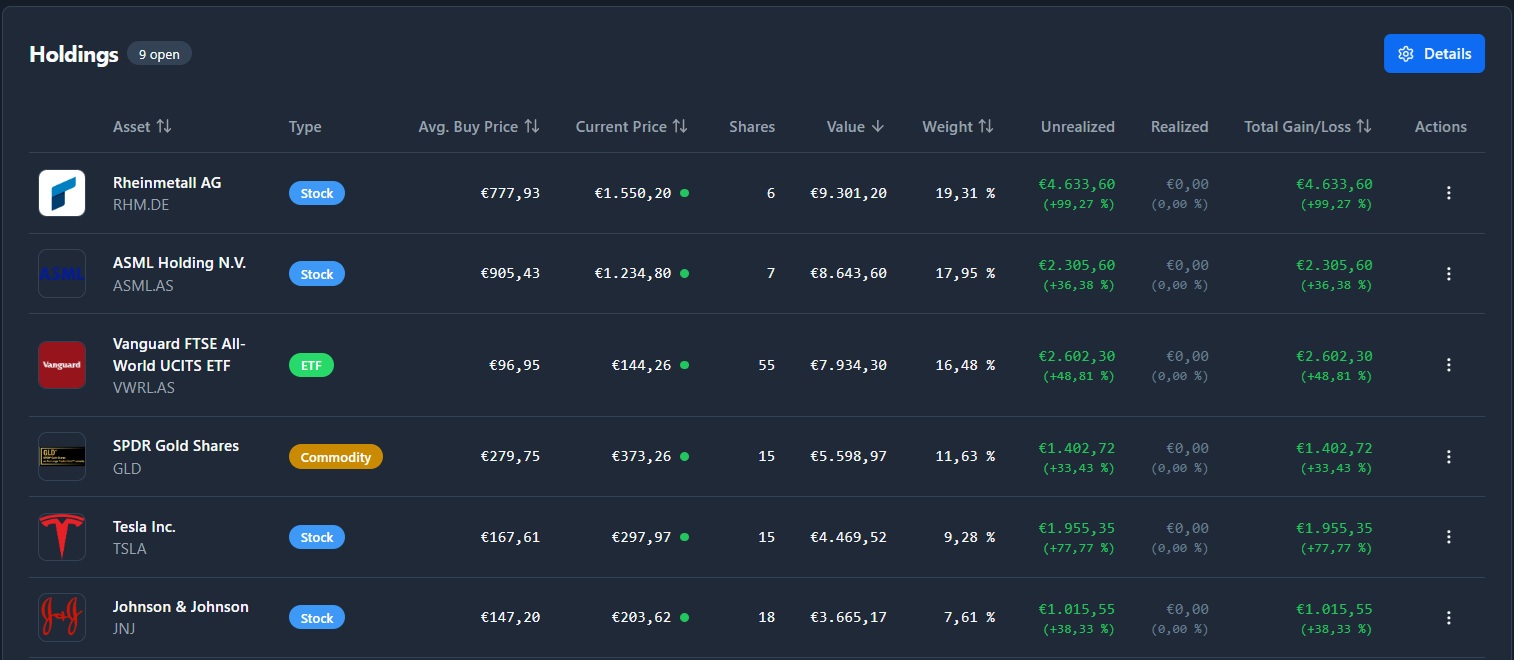
Task: Select the ASML Holding N.V. asset name
Action: [x=180, y=263]
